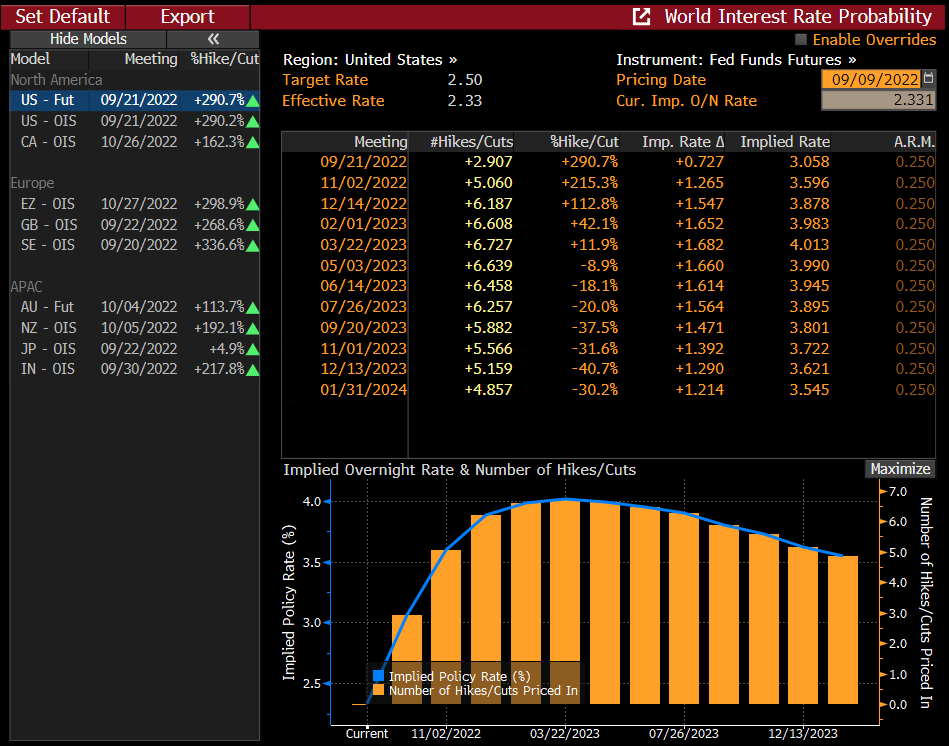Image resolution: width=949 pixels, height=746 pixels.
Task: Enable the Overrides checkbox
Action: 801,40
